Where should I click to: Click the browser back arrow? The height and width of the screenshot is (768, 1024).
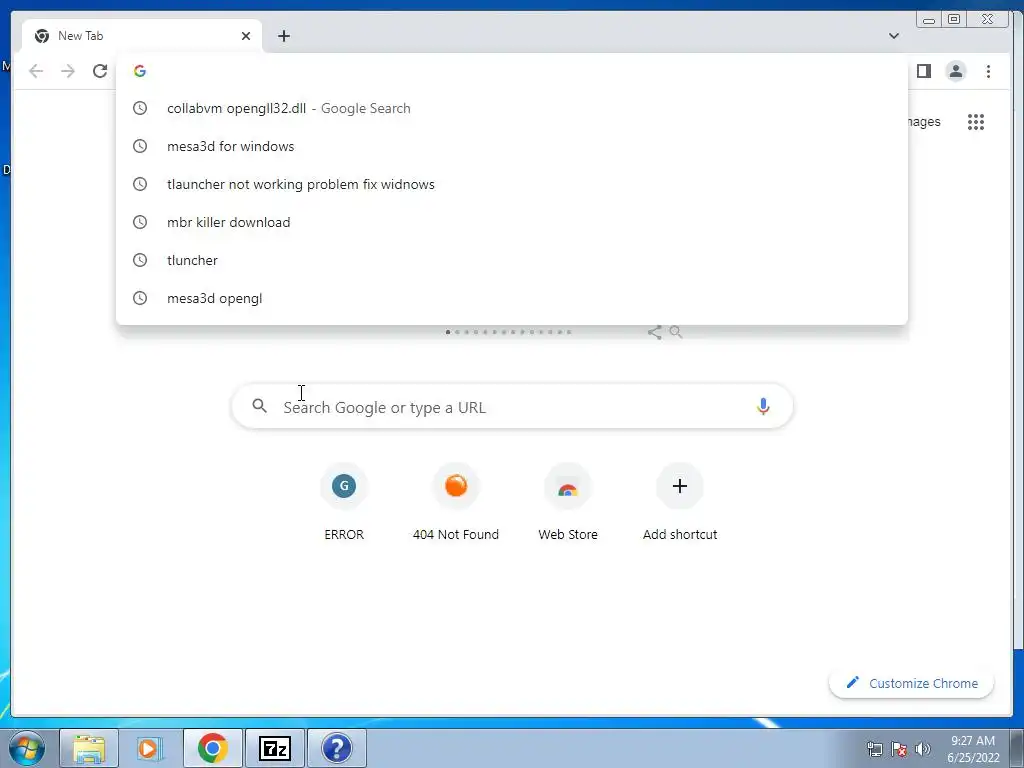click(36, 71)
